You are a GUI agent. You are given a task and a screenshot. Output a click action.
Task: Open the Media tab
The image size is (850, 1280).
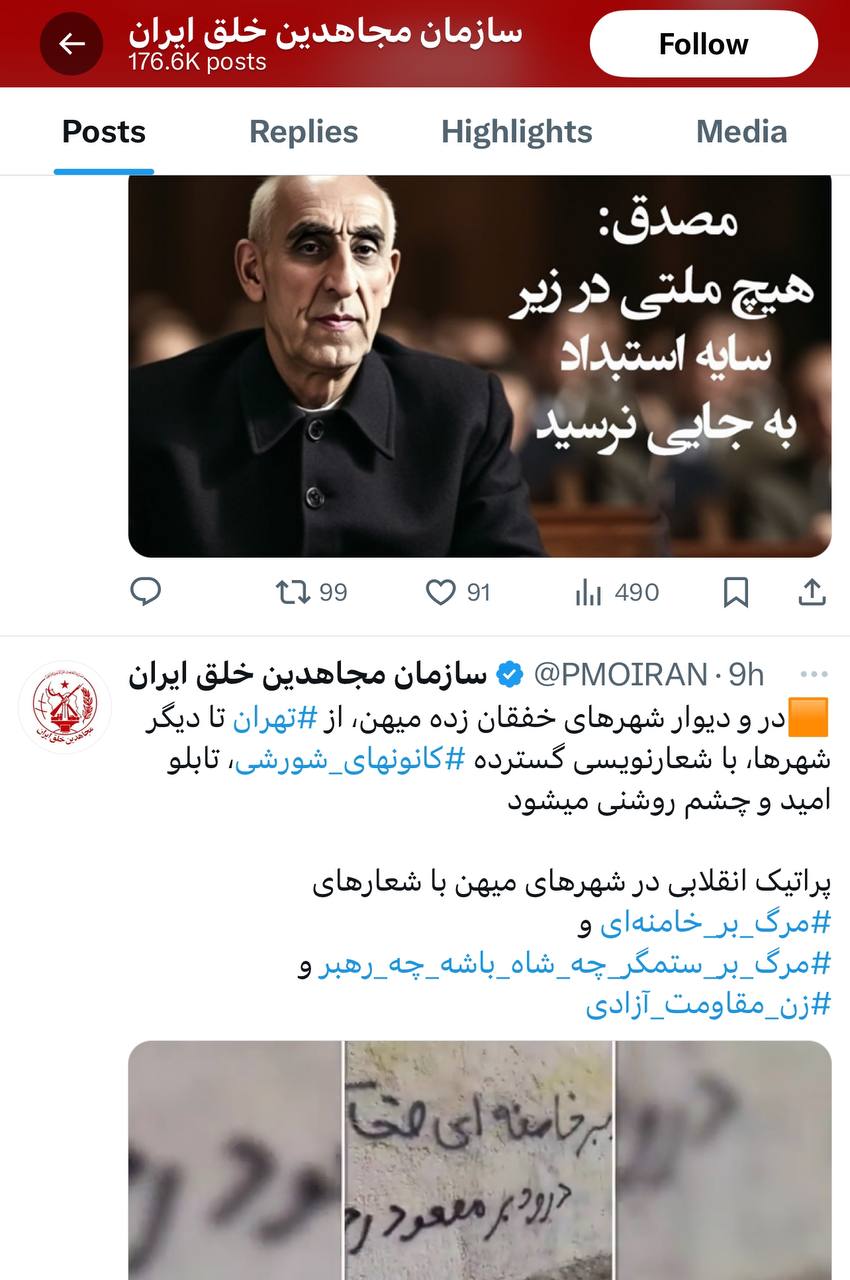pos(742,132)
